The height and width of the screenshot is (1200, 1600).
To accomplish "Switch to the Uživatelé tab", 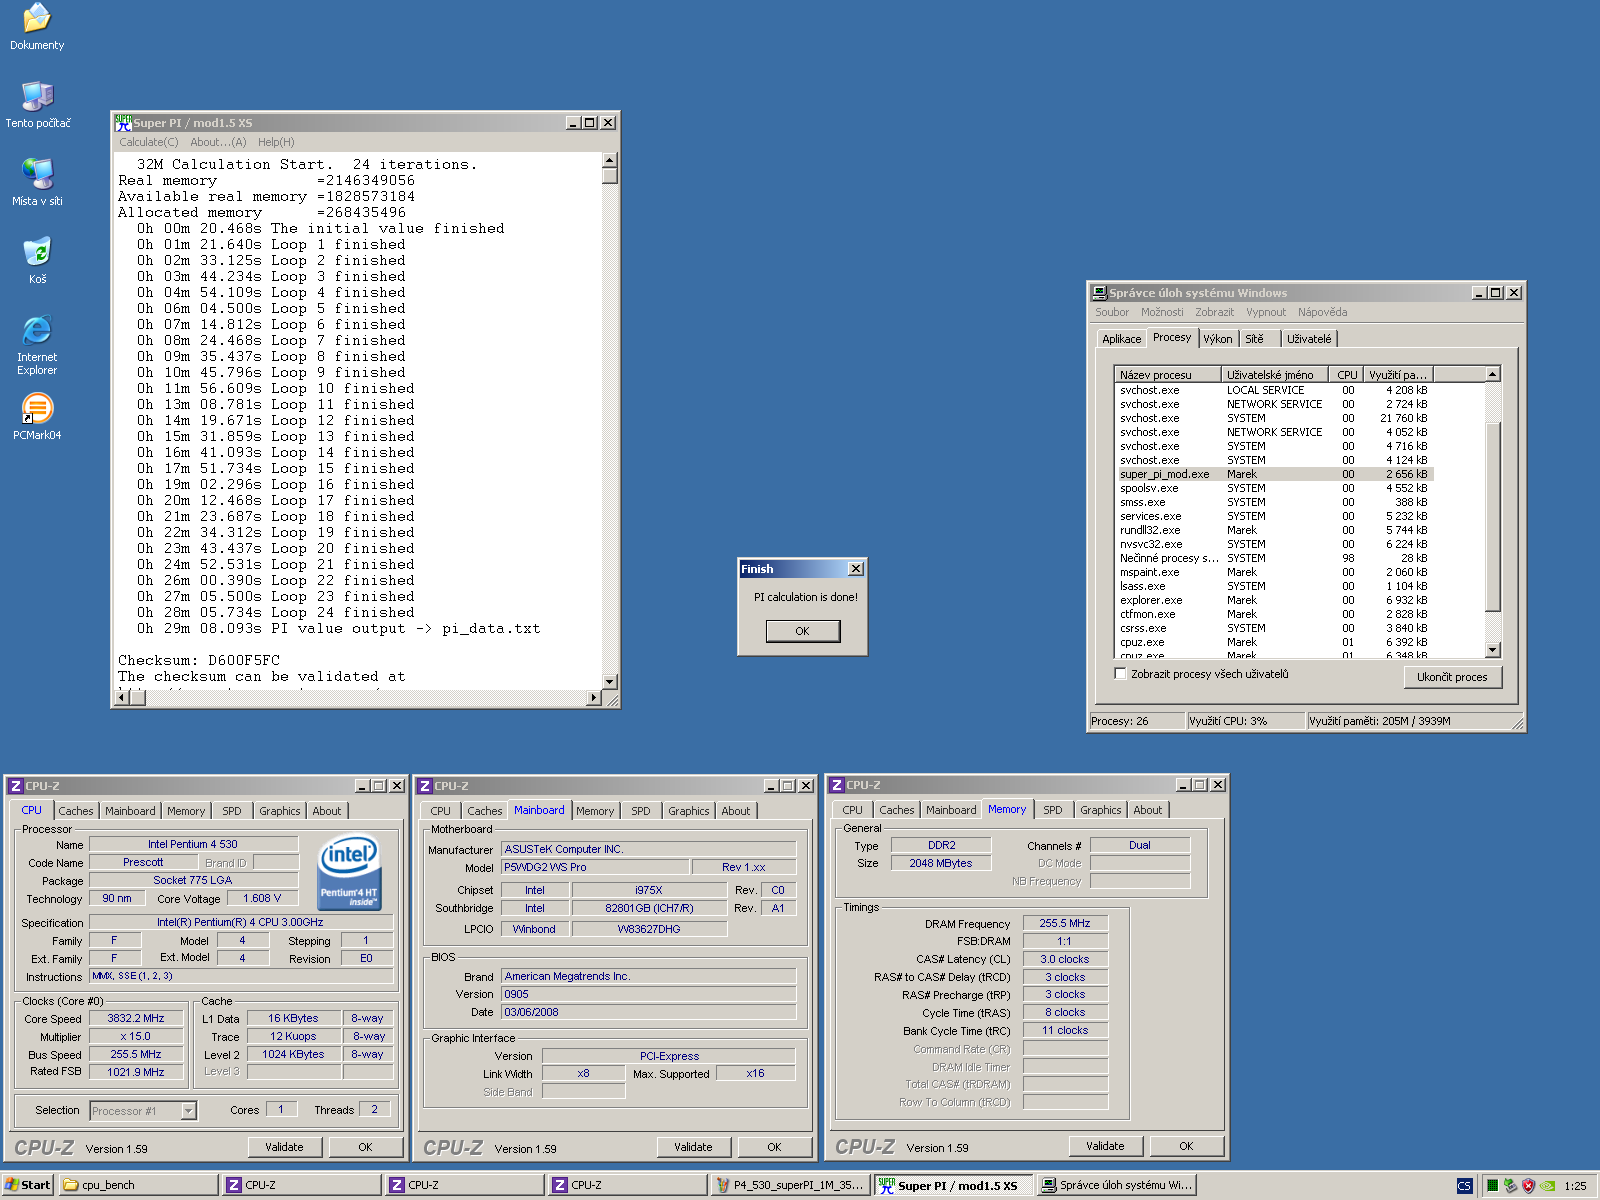I will [1309, 339].
